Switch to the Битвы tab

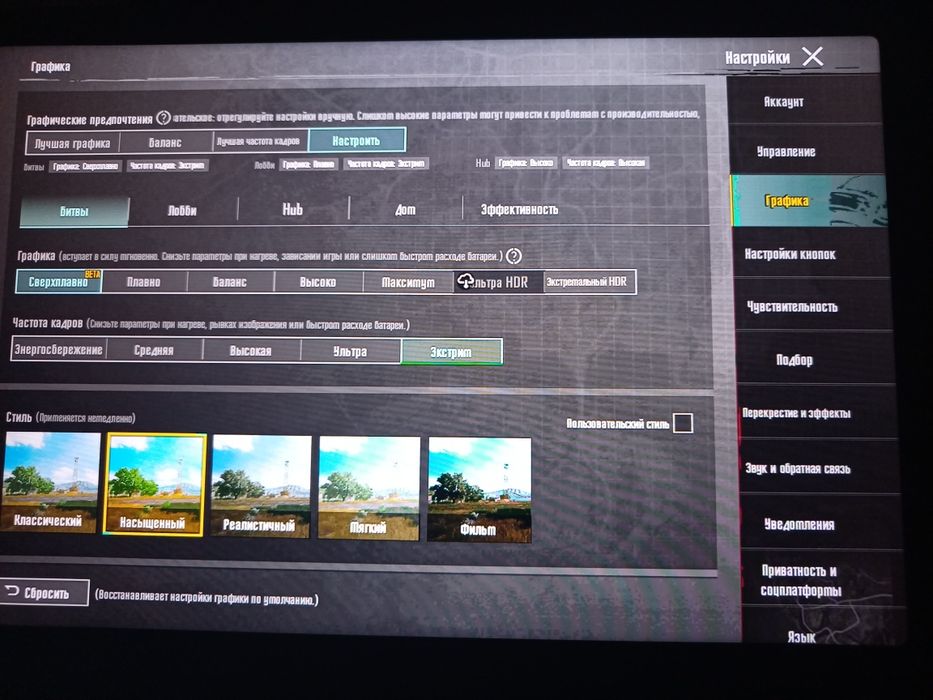74,211
